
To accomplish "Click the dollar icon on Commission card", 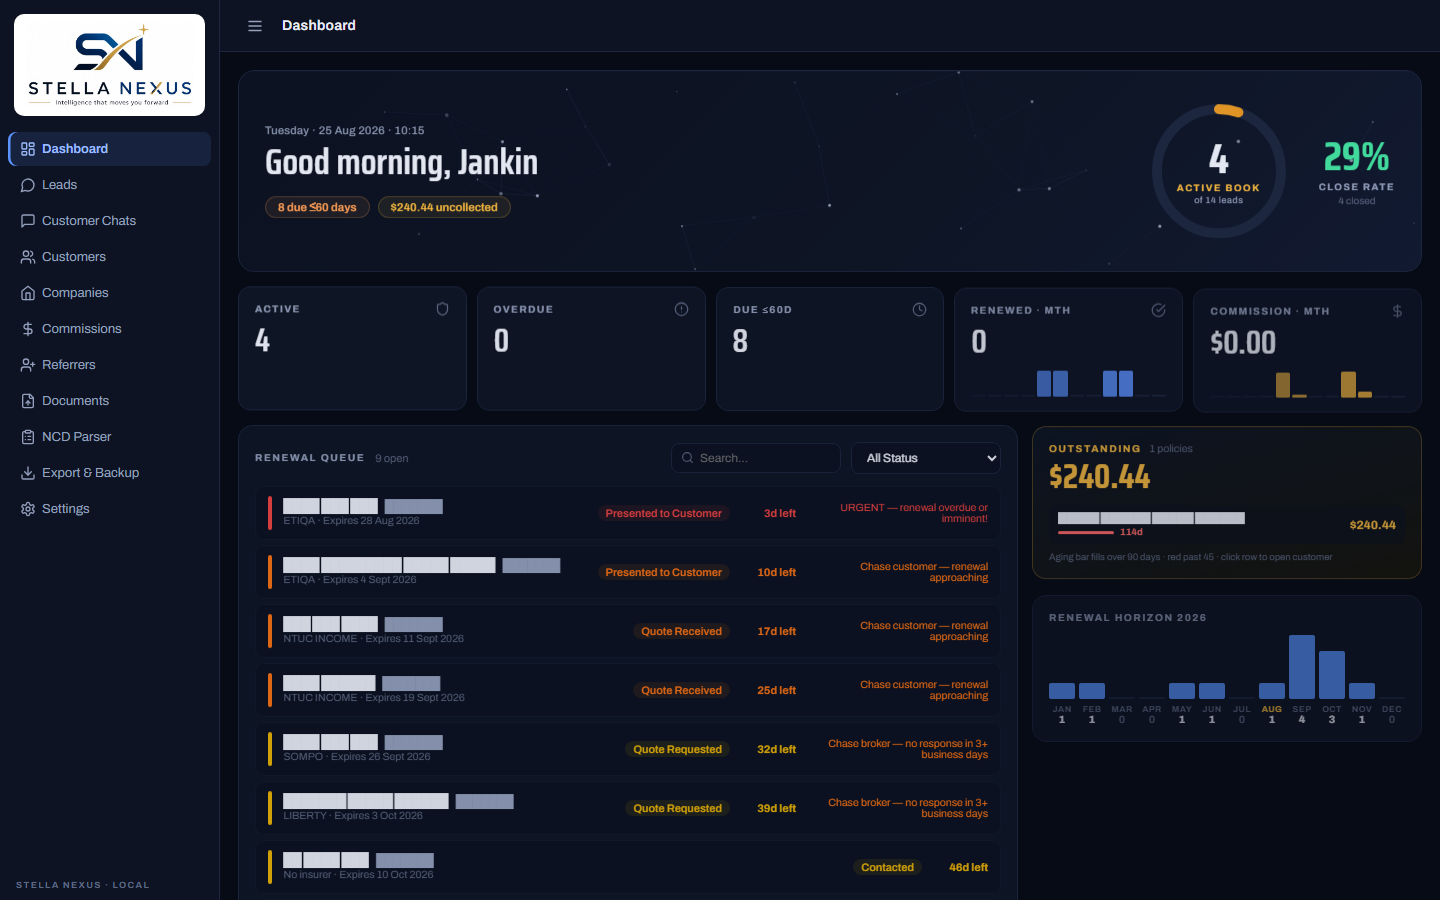I will point(1397,311).
